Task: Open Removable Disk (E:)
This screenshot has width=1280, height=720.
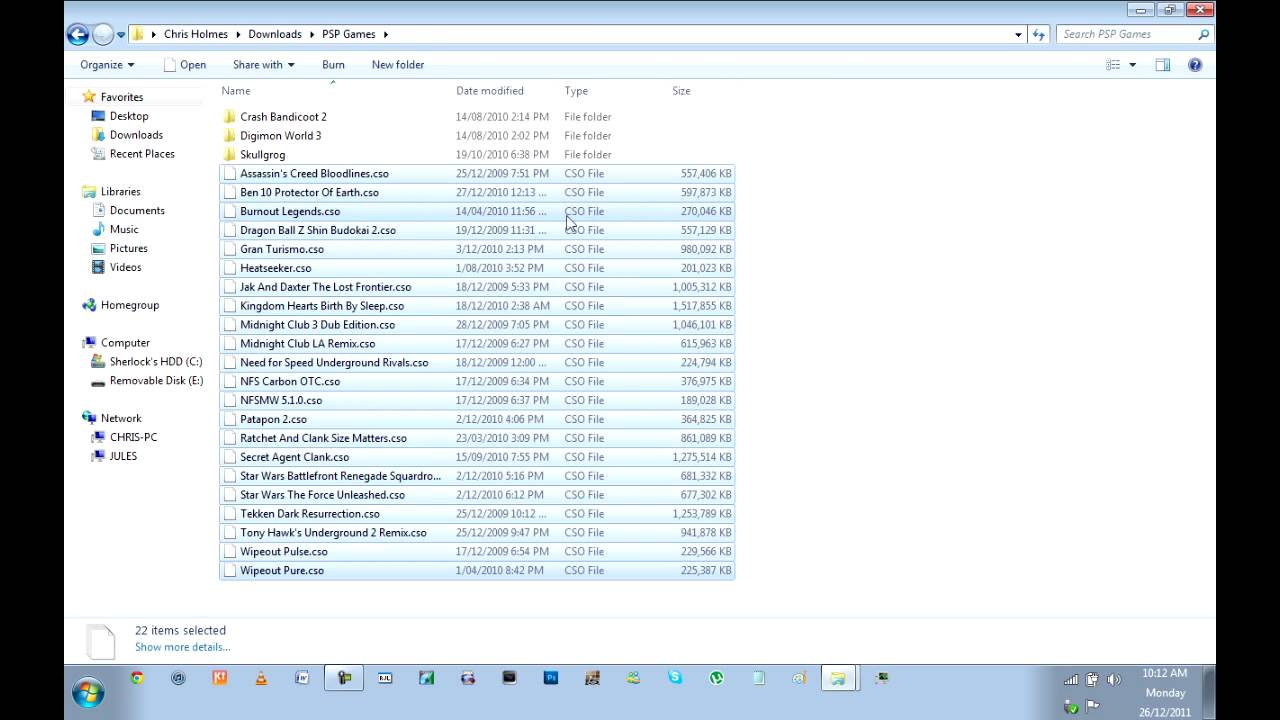Action: [x=156, y=381]
